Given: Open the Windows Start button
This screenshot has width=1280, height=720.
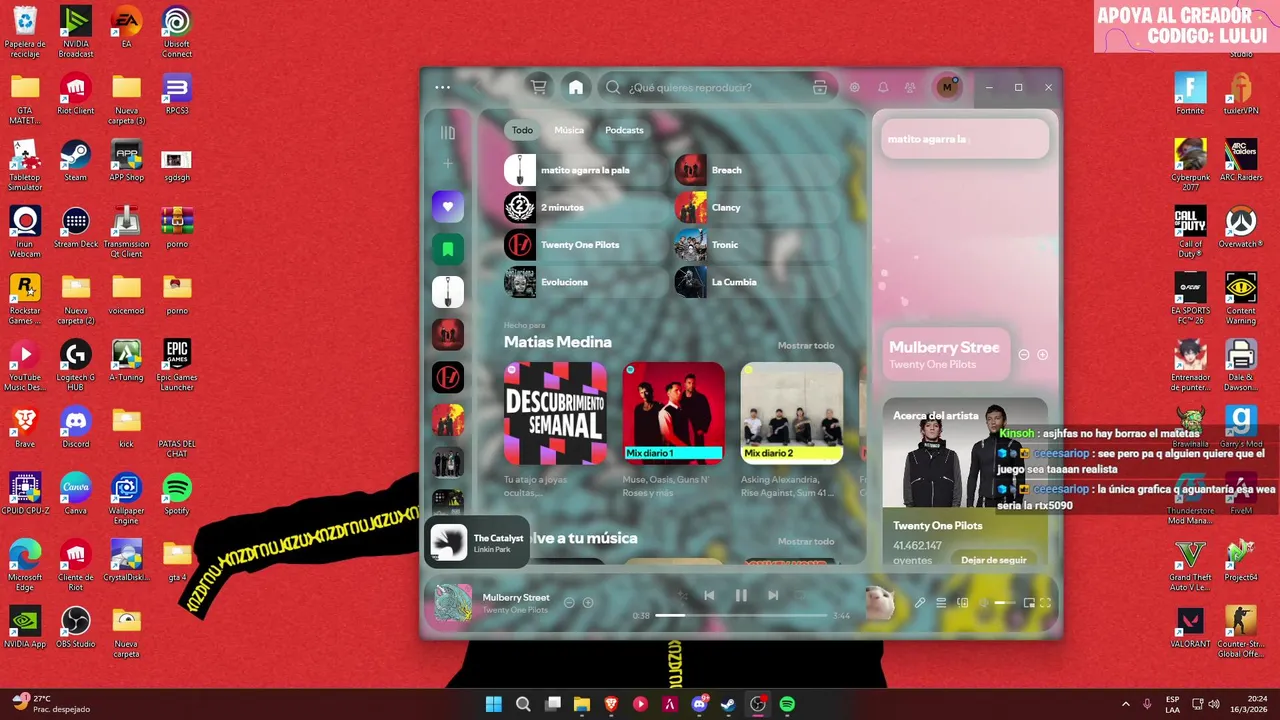Looking at the screenshot, I should click(494, 704).
